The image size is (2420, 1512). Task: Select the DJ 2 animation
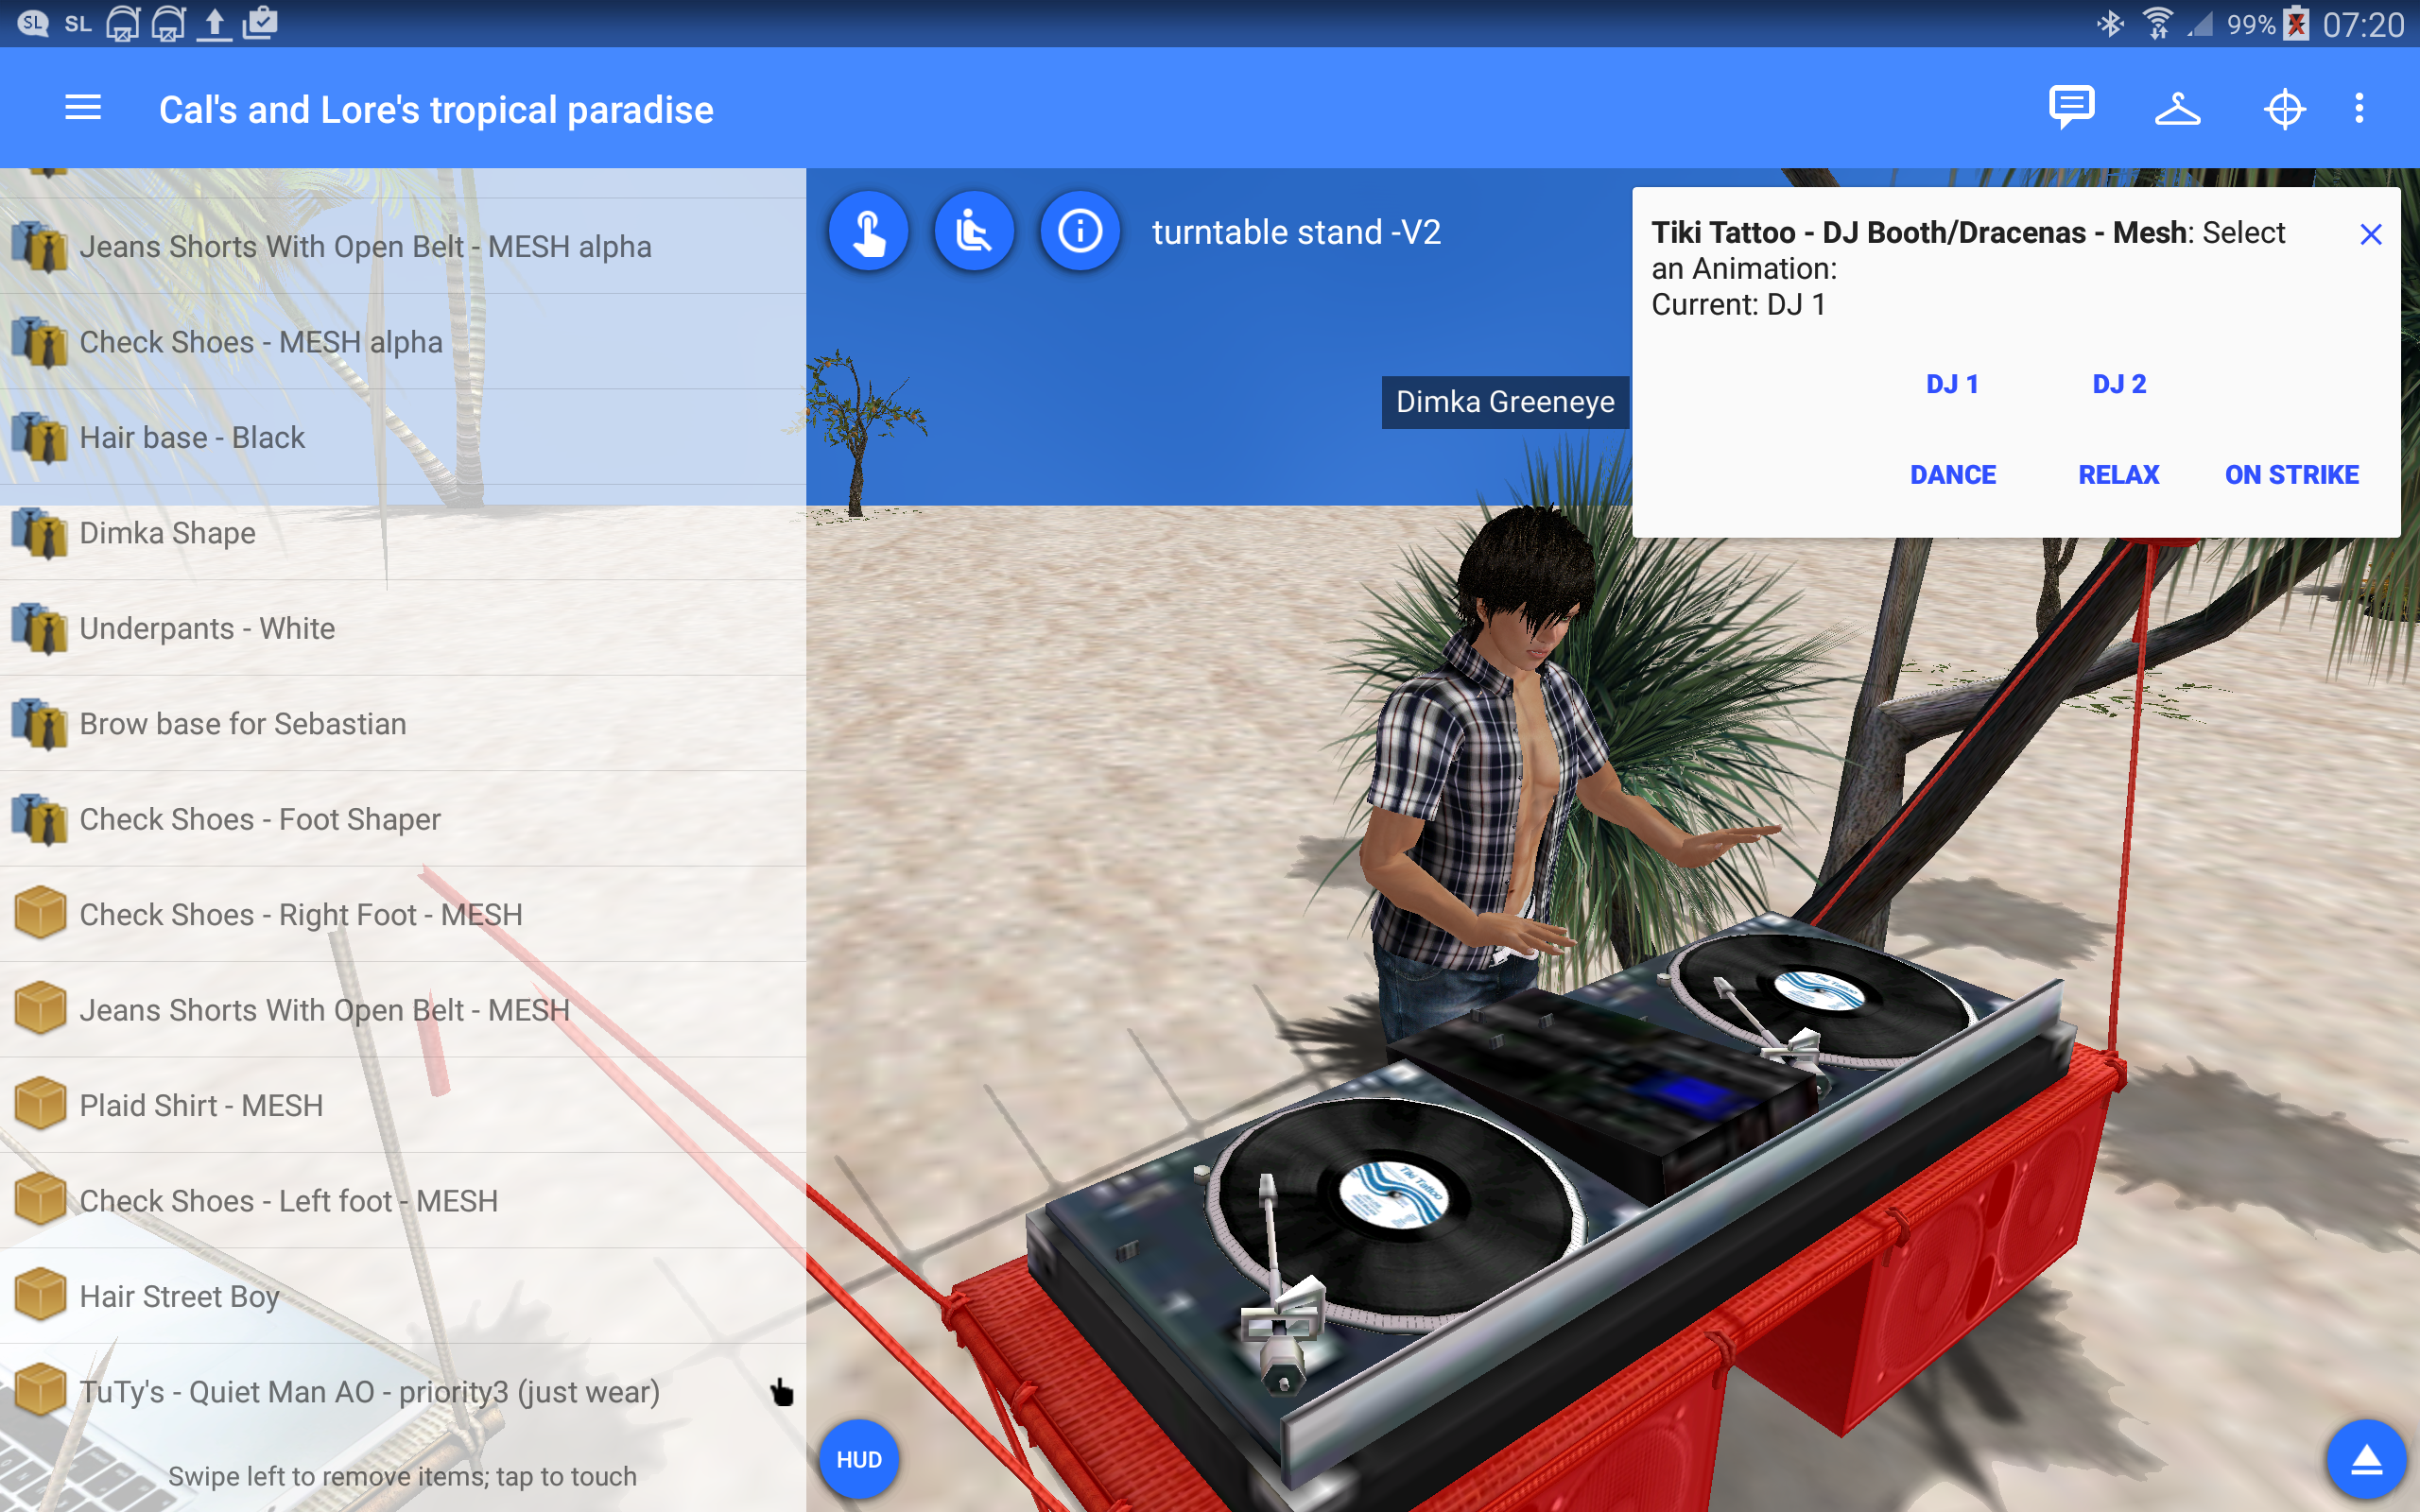(x=2119, y=384)
